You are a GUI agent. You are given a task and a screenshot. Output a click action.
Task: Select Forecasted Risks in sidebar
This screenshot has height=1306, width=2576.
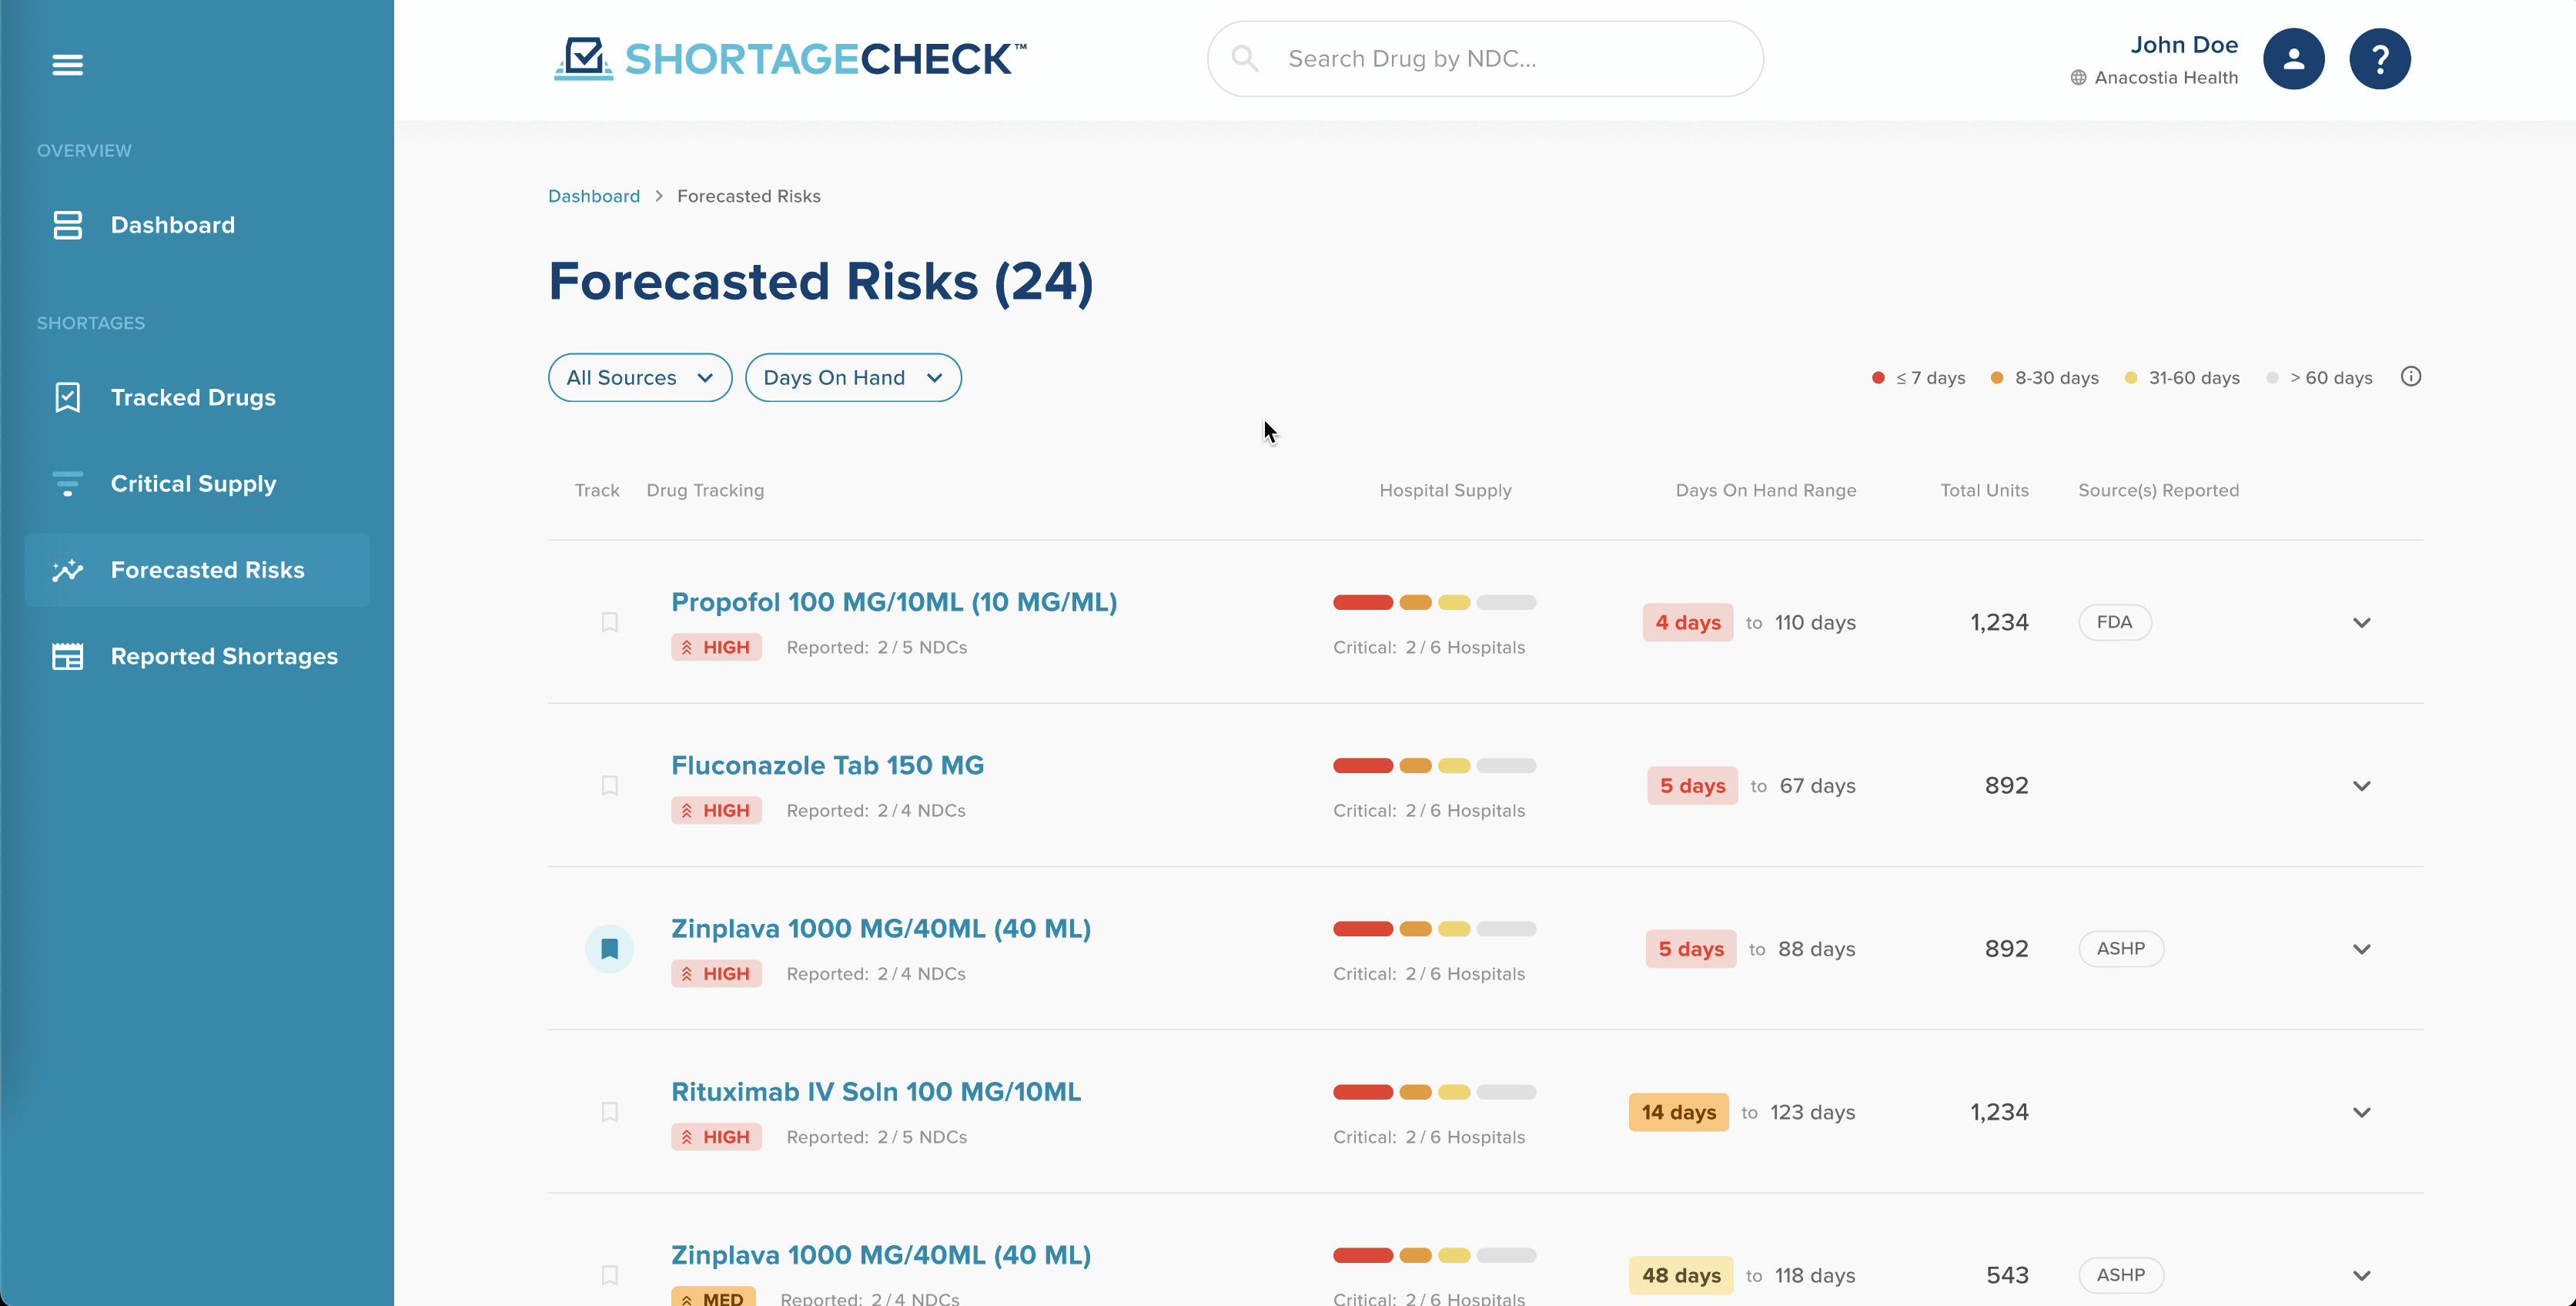tap(197, 570)
